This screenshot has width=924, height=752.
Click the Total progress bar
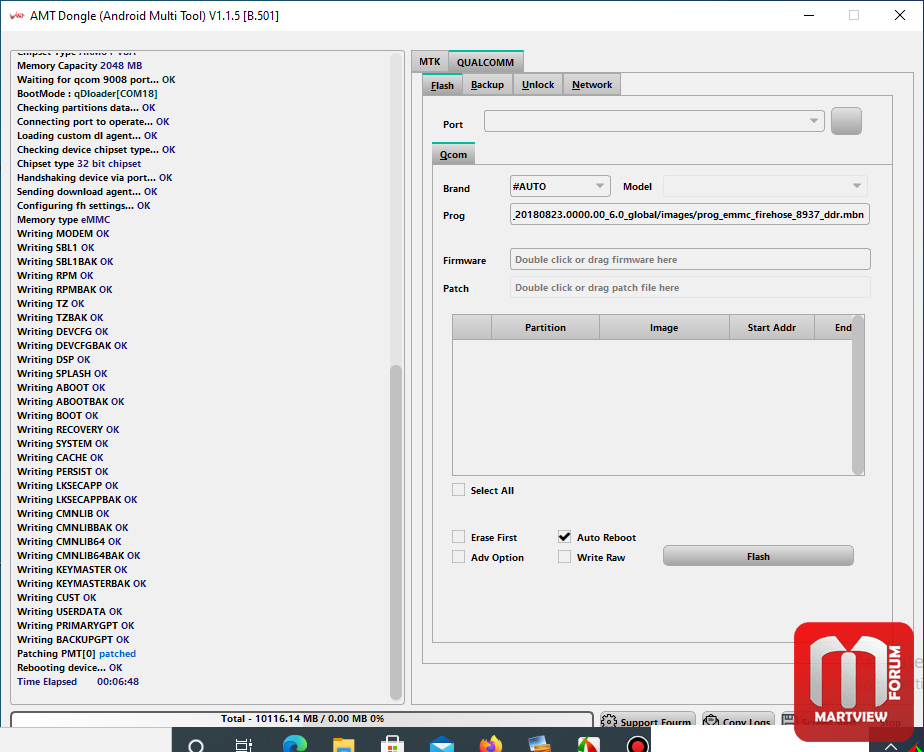[x=302, y=719]
